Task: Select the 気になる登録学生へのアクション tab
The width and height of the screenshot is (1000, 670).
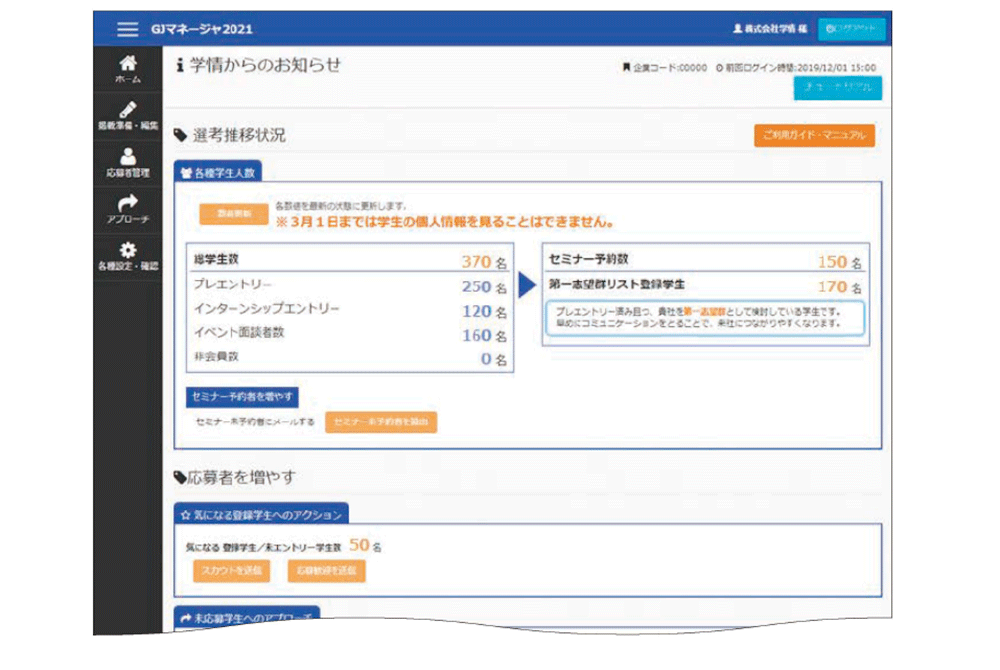Action: point(260,515)
